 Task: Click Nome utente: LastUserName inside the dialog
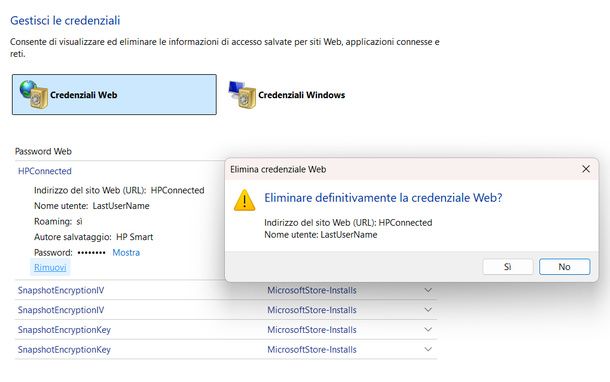tap(321, 235)
